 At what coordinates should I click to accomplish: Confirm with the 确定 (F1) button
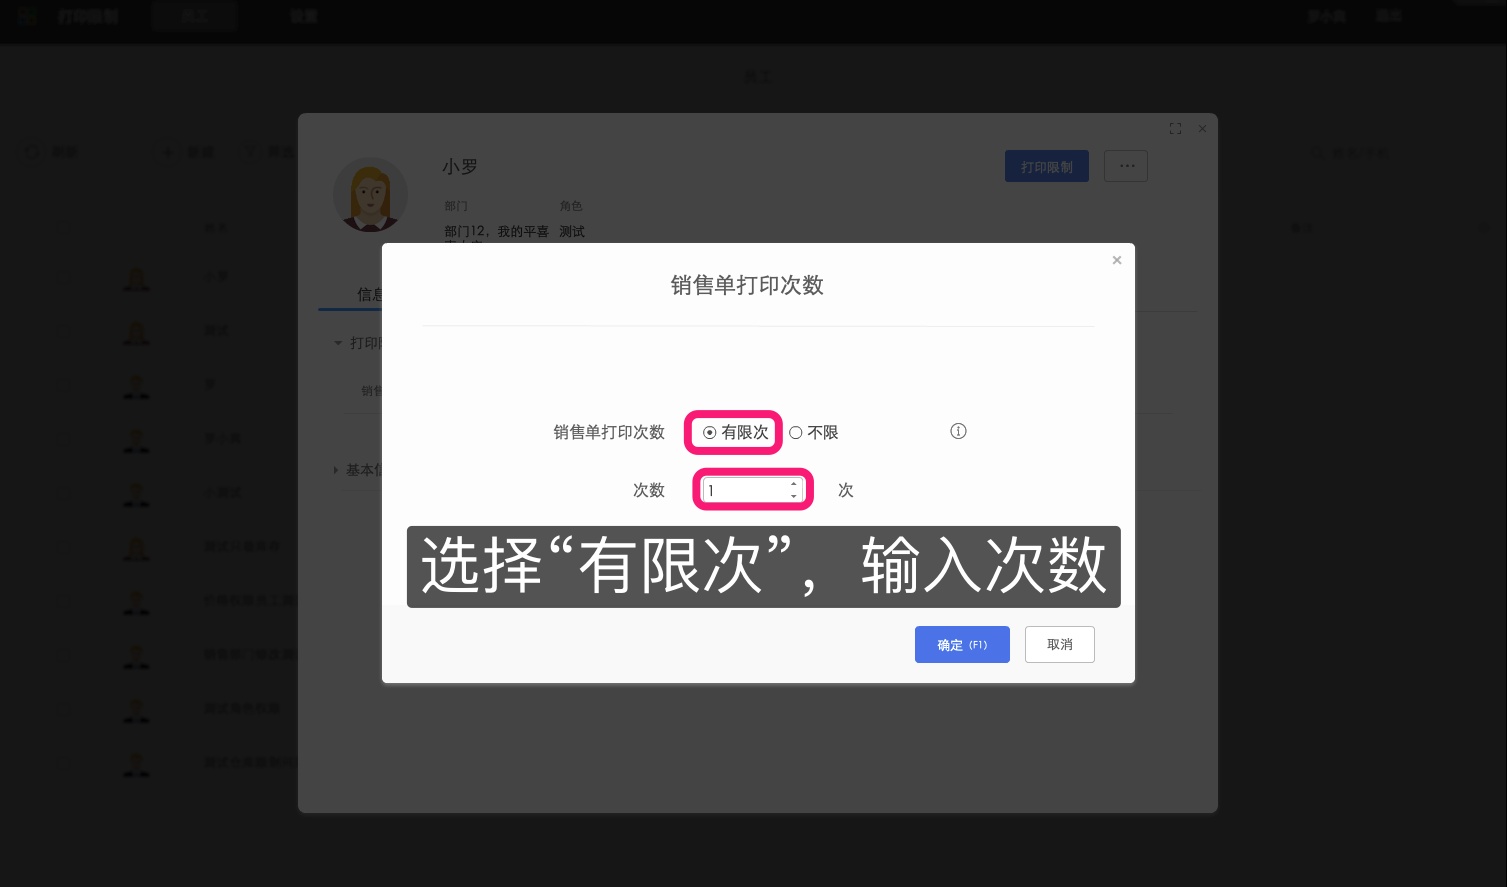click(962, 645)
